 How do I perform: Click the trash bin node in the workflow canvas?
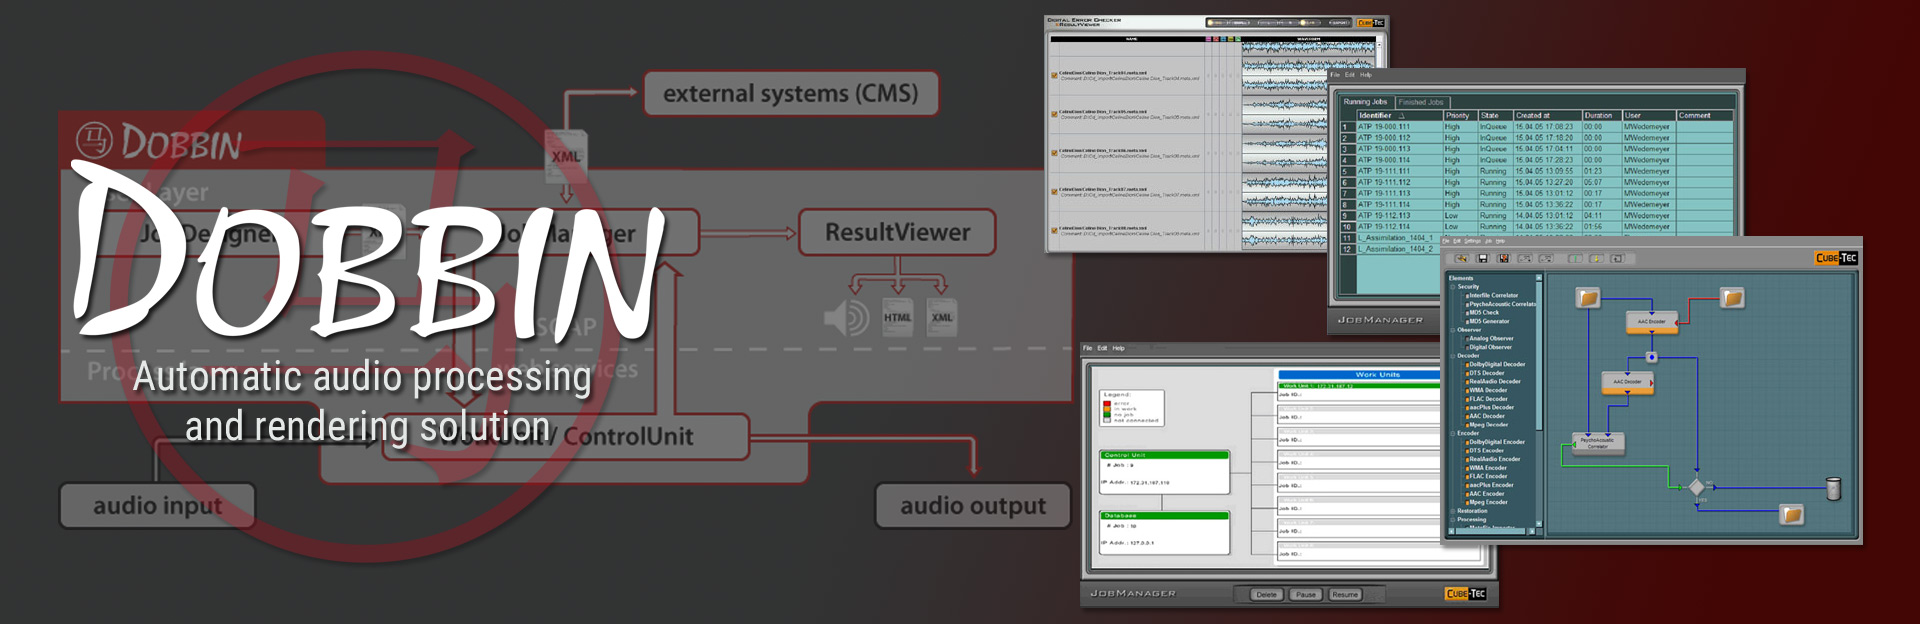click(1833, 488)
